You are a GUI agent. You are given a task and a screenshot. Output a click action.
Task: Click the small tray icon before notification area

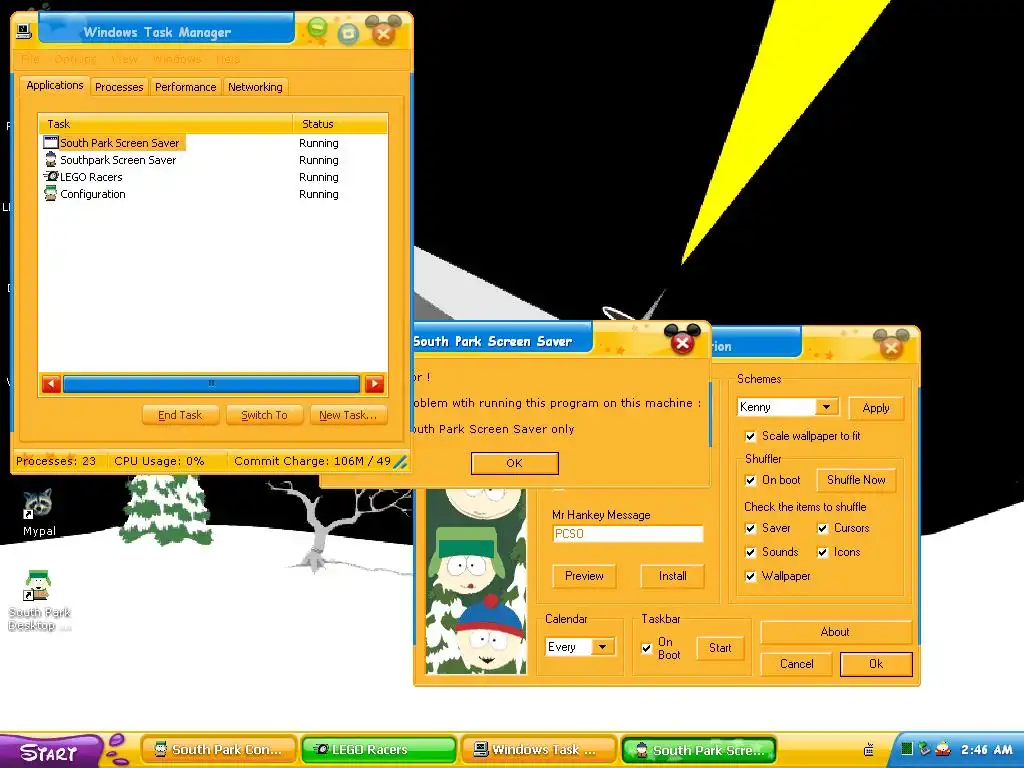[869, 750]
